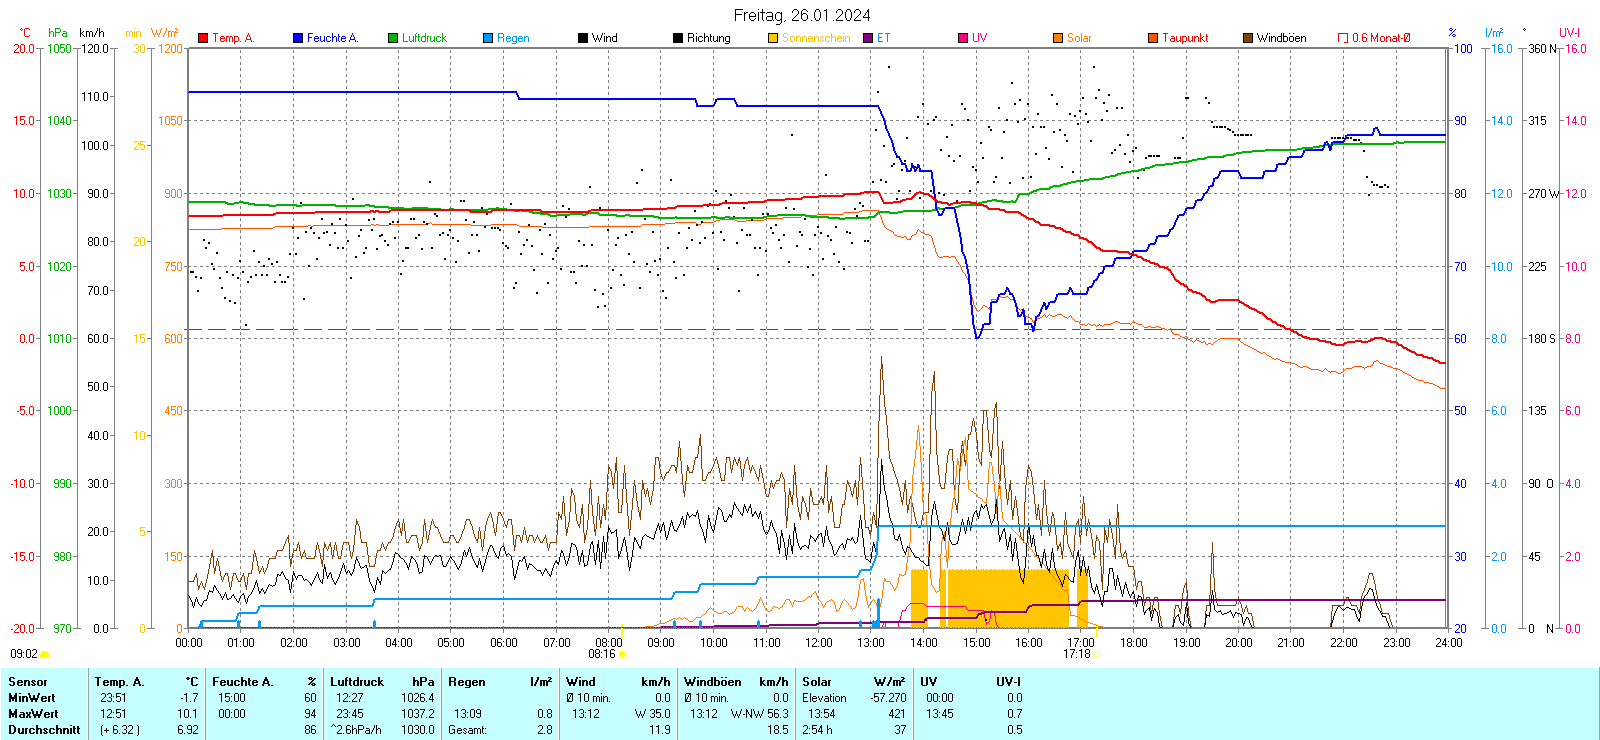Image resolution: width=1600 pixels, height=740 pixels.
Task: Click the Richtung legend label
Action: [708, 38]
